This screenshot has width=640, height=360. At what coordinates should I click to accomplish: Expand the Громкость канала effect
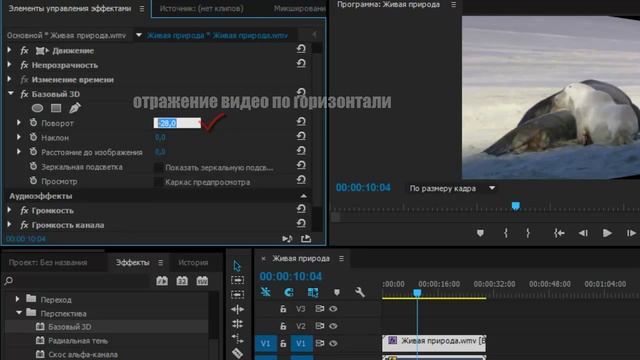(x=9, y=224)
